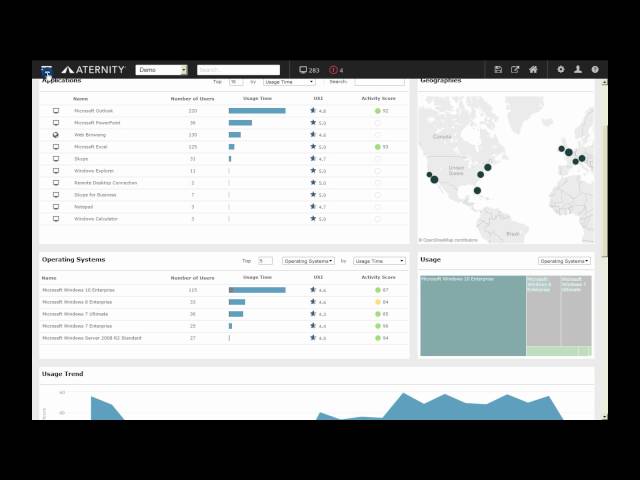Click the page scrollbar up arrow
Viewport: 640px width, 480px height.
click(604, 82)
